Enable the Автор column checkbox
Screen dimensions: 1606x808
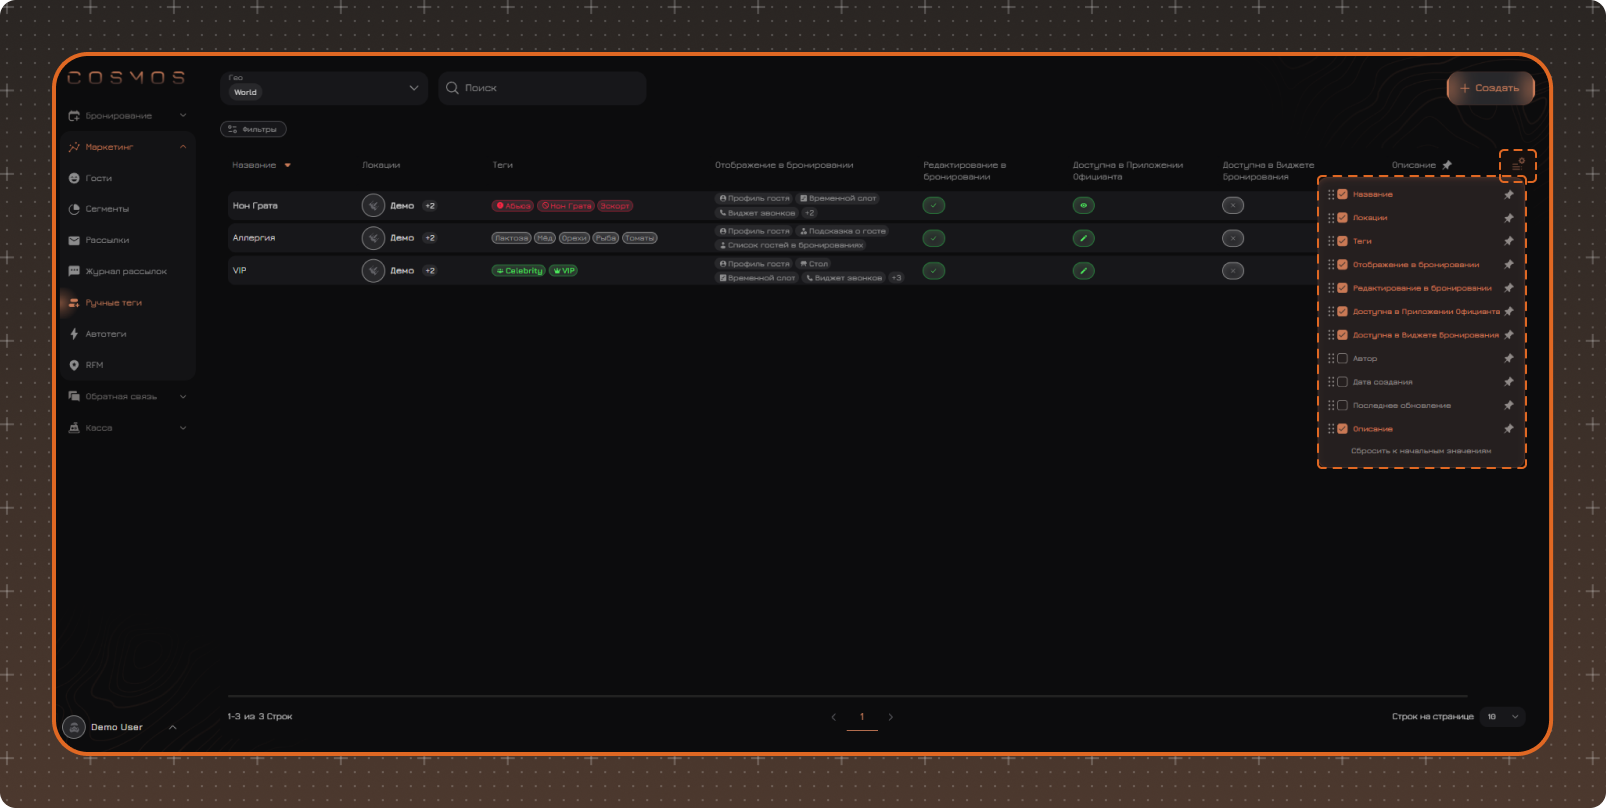pos(1343,358)
